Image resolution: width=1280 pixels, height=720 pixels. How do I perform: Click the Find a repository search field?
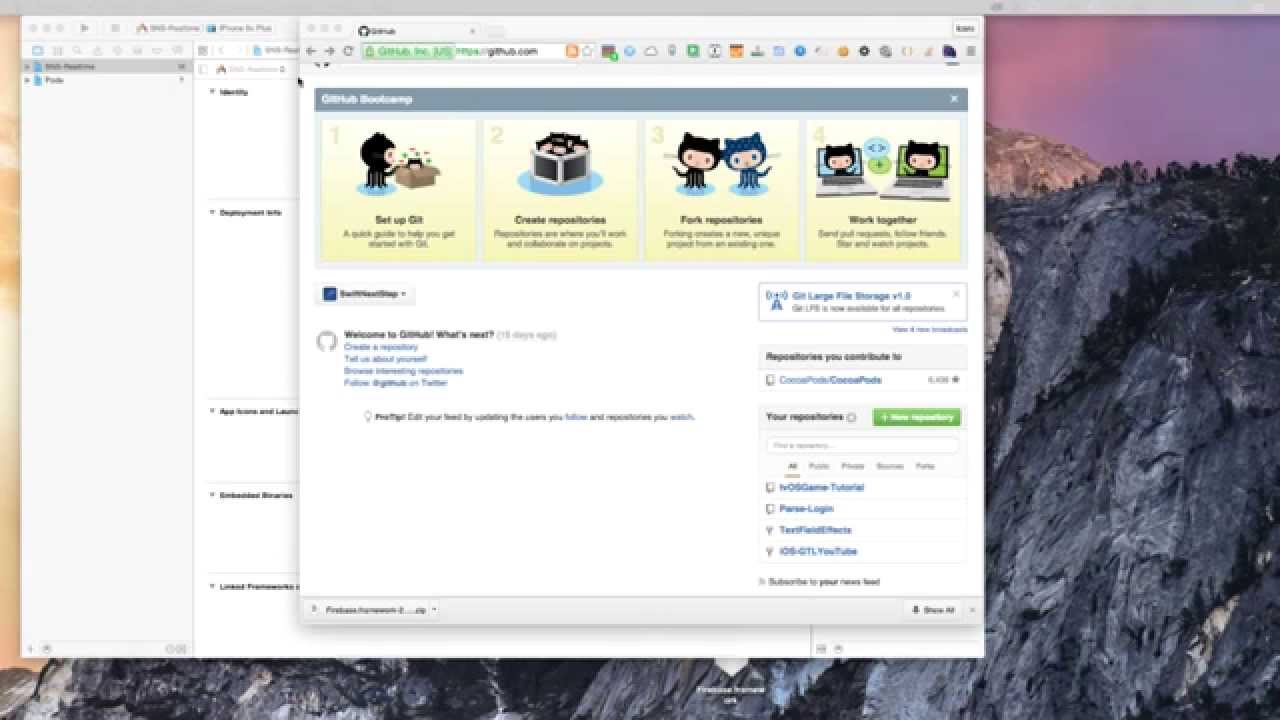click(x=862, y=445)
